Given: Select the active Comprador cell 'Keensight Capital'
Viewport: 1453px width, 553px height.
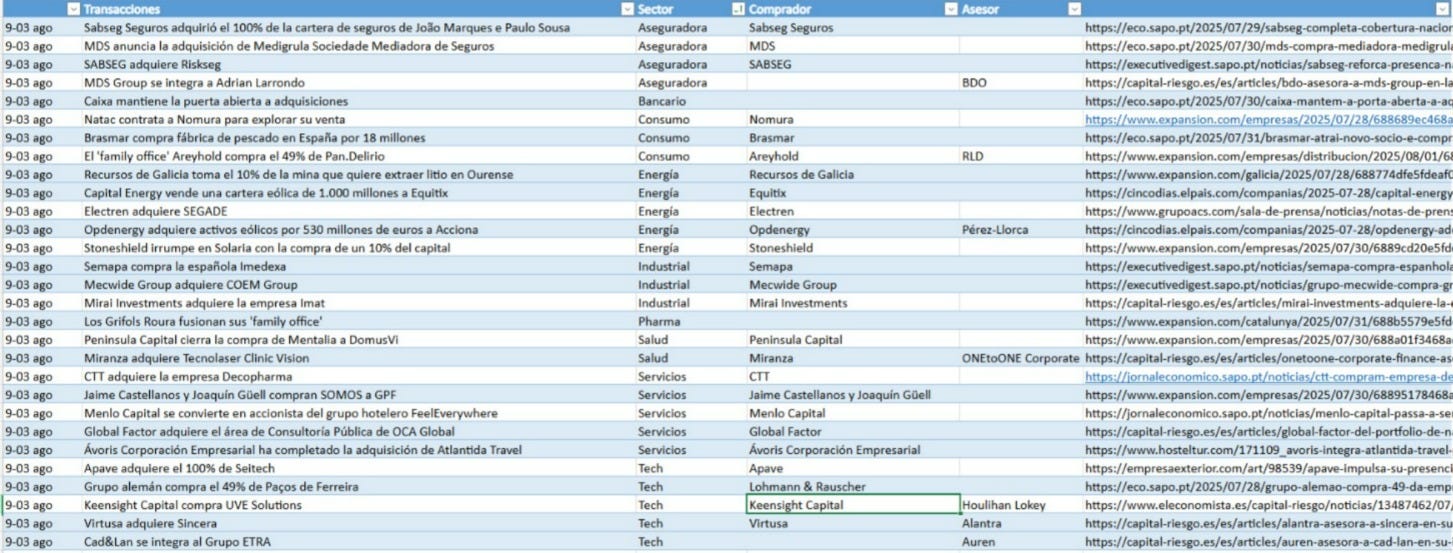Looking at the screenshot, I should coord(853,506).
